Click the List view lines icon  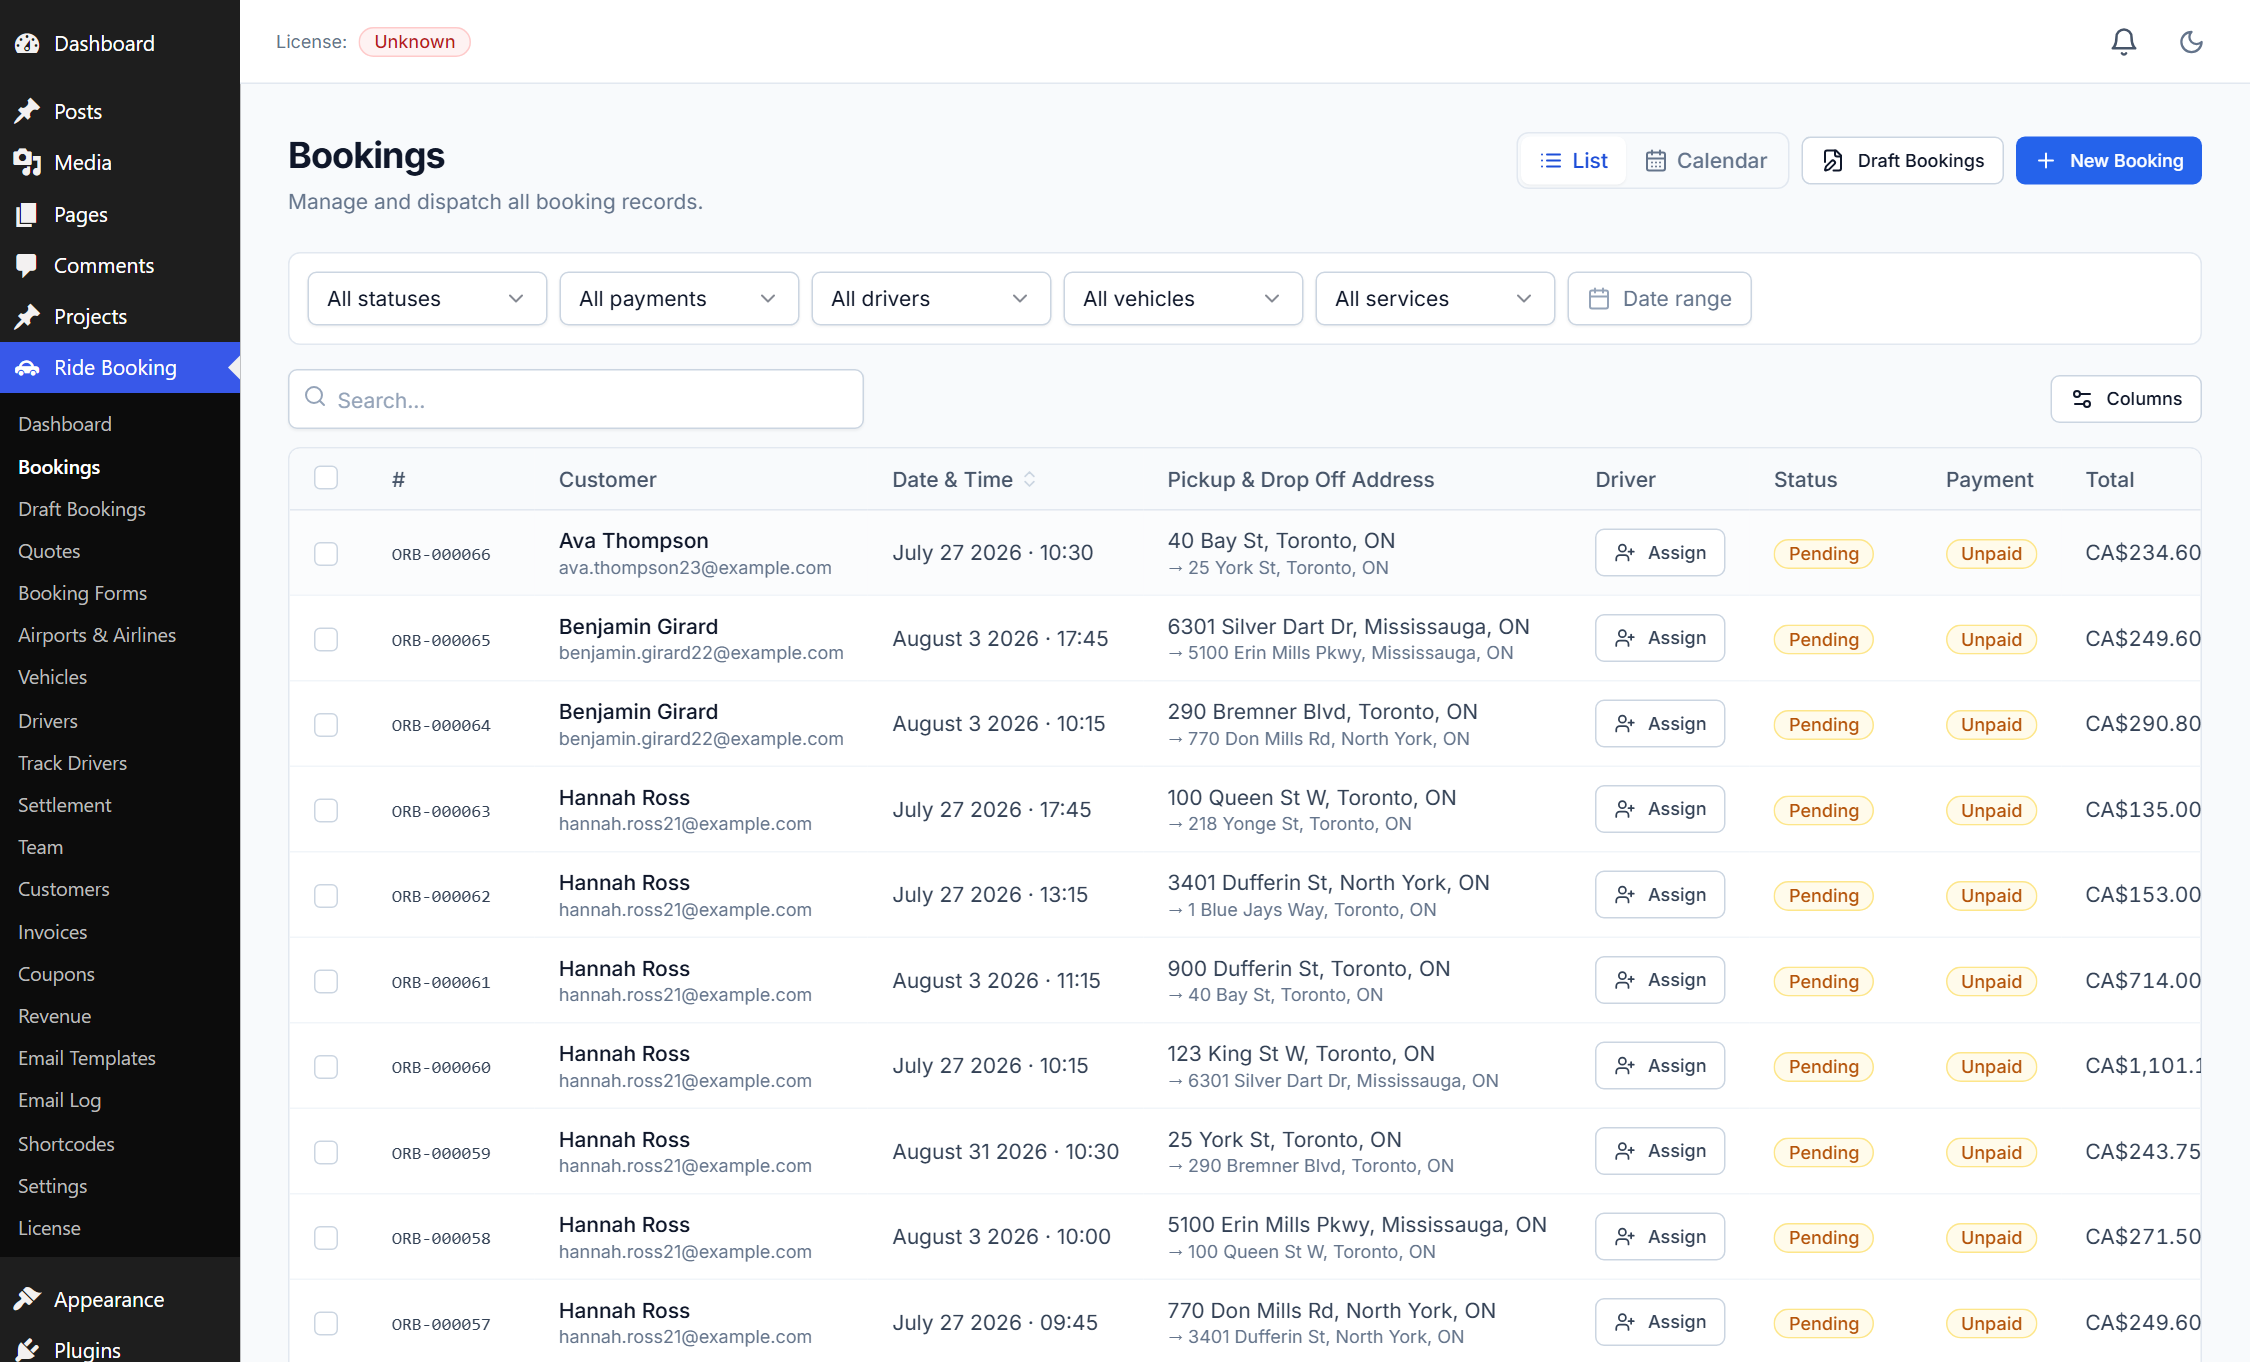[x=1550, y=160]
